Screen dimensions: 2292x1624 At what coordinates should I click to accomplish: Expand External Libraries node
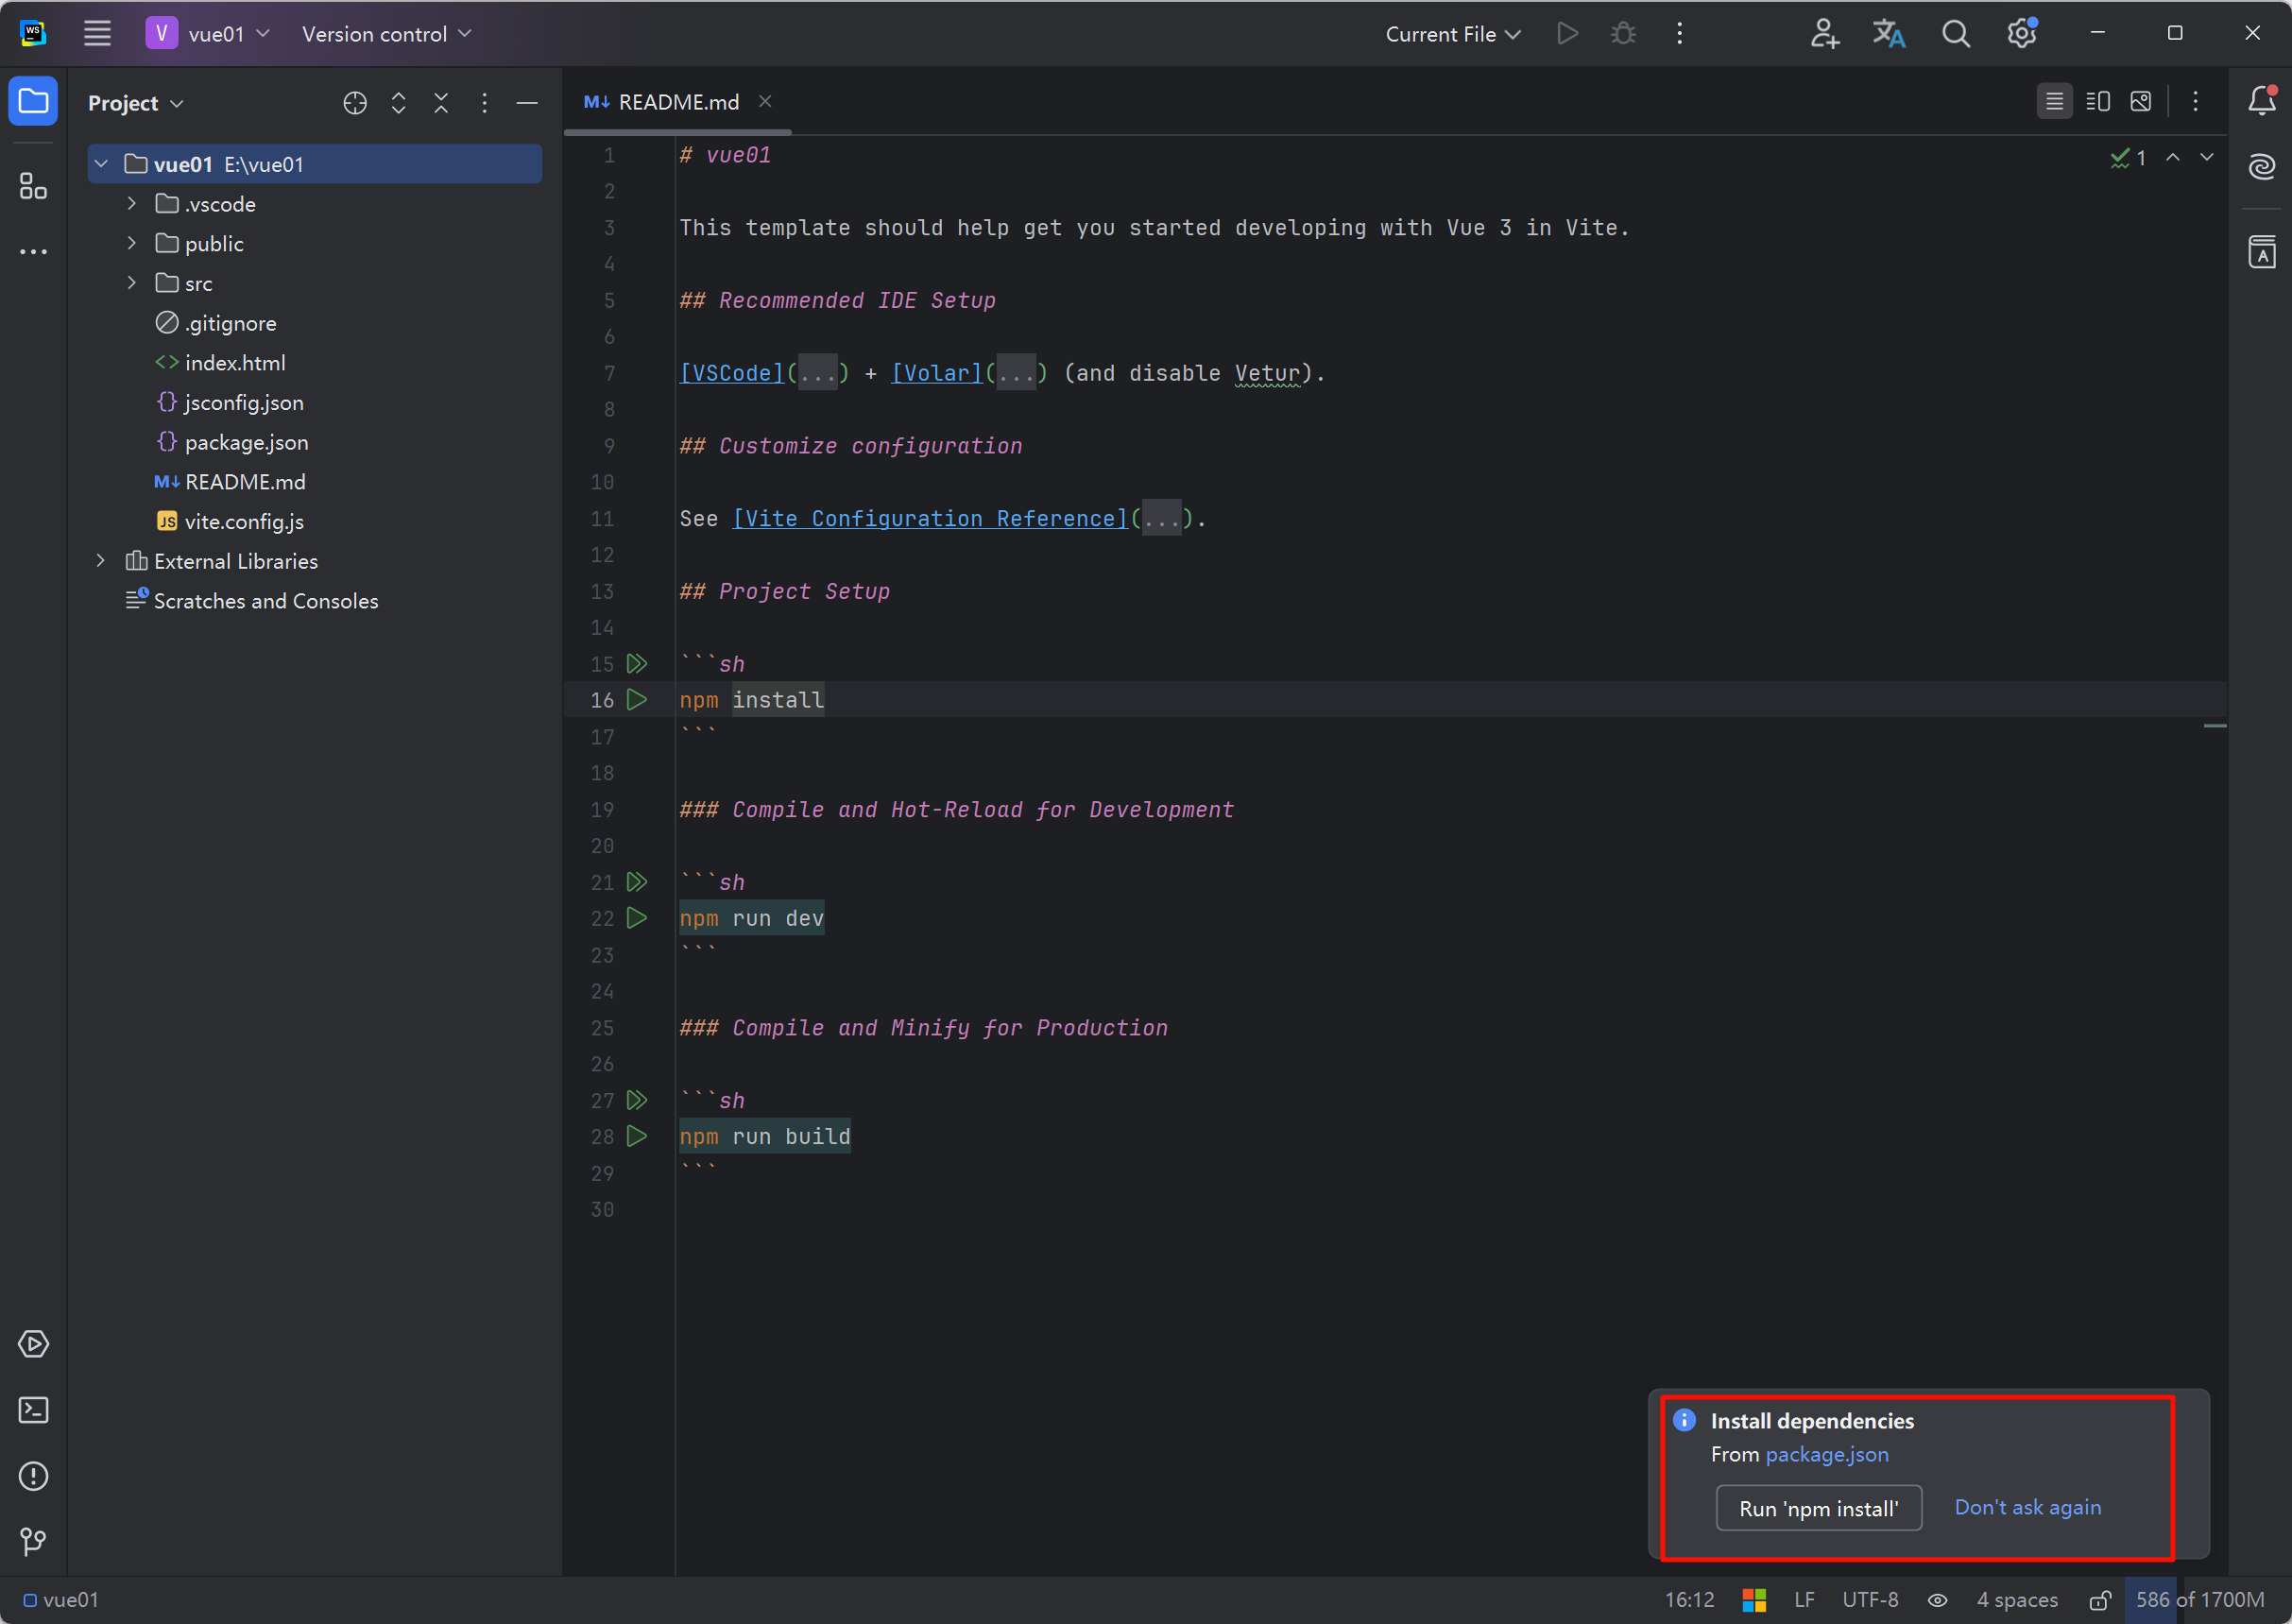coord(100,561)
